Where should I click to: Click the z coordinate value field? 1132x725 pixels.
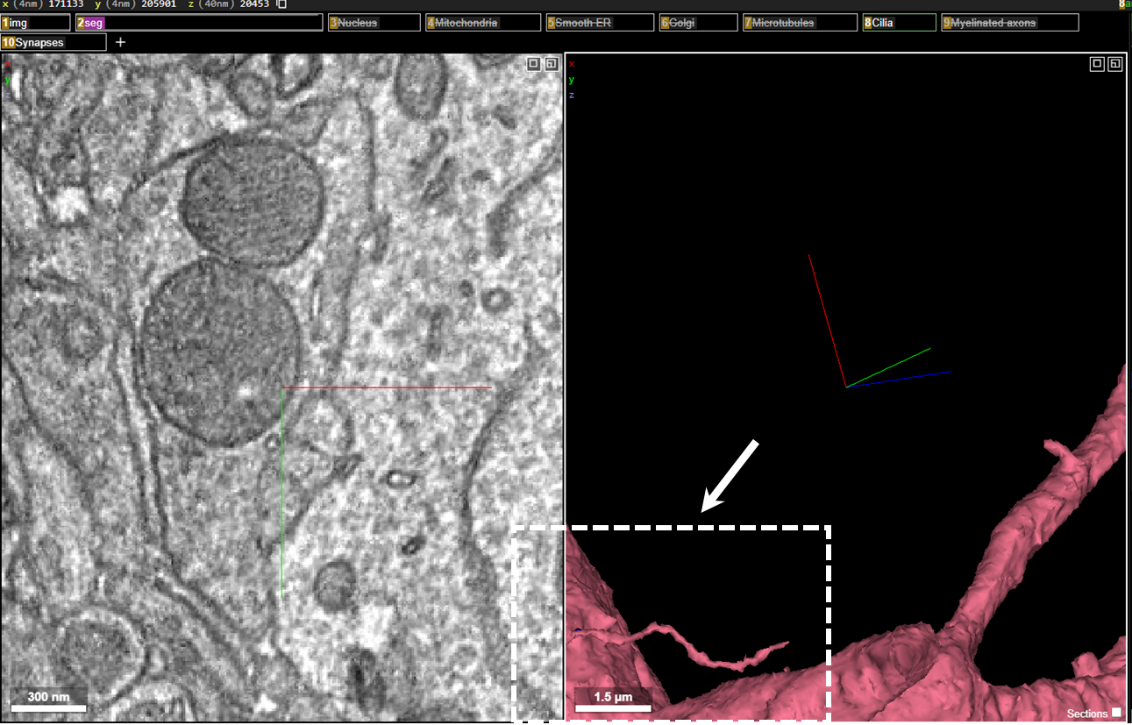pyautogui.click(x=255, y=4)
